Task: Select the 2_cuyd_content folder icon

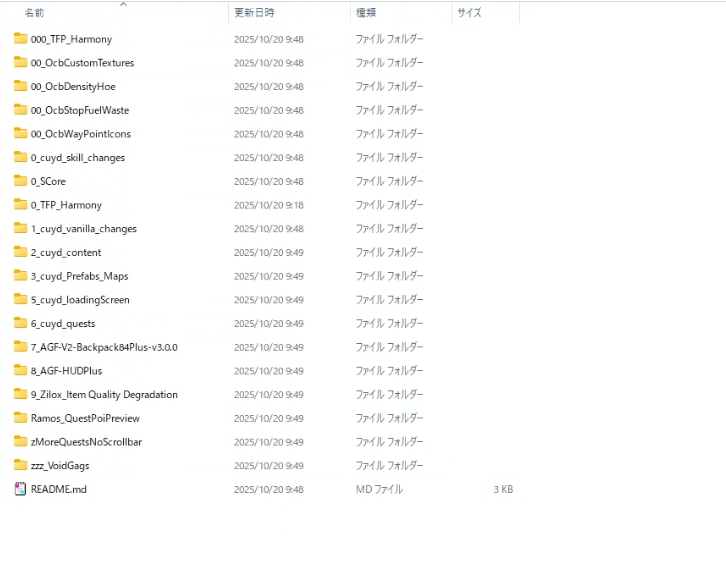Action: pyautogui.click(x=20, y=253)
